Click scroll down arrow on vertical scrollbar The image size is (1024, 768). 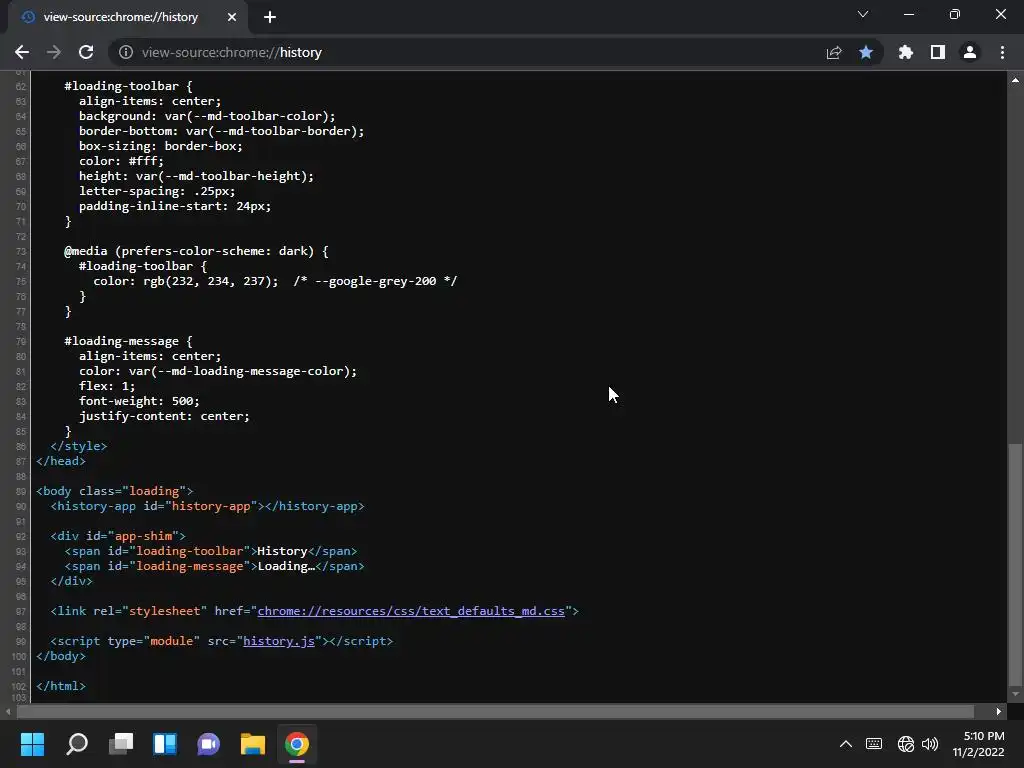(1015, 694)
